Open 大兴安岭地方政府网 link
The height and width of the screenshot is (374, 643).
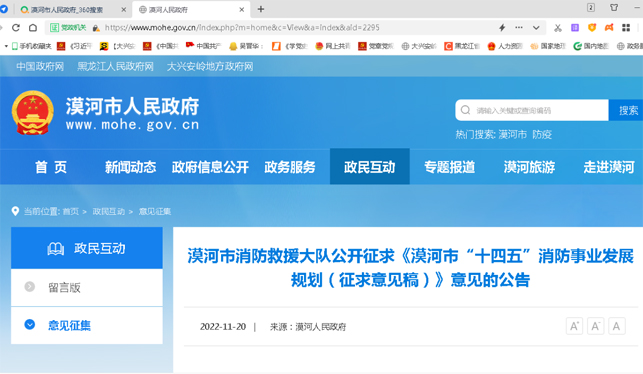210,66
